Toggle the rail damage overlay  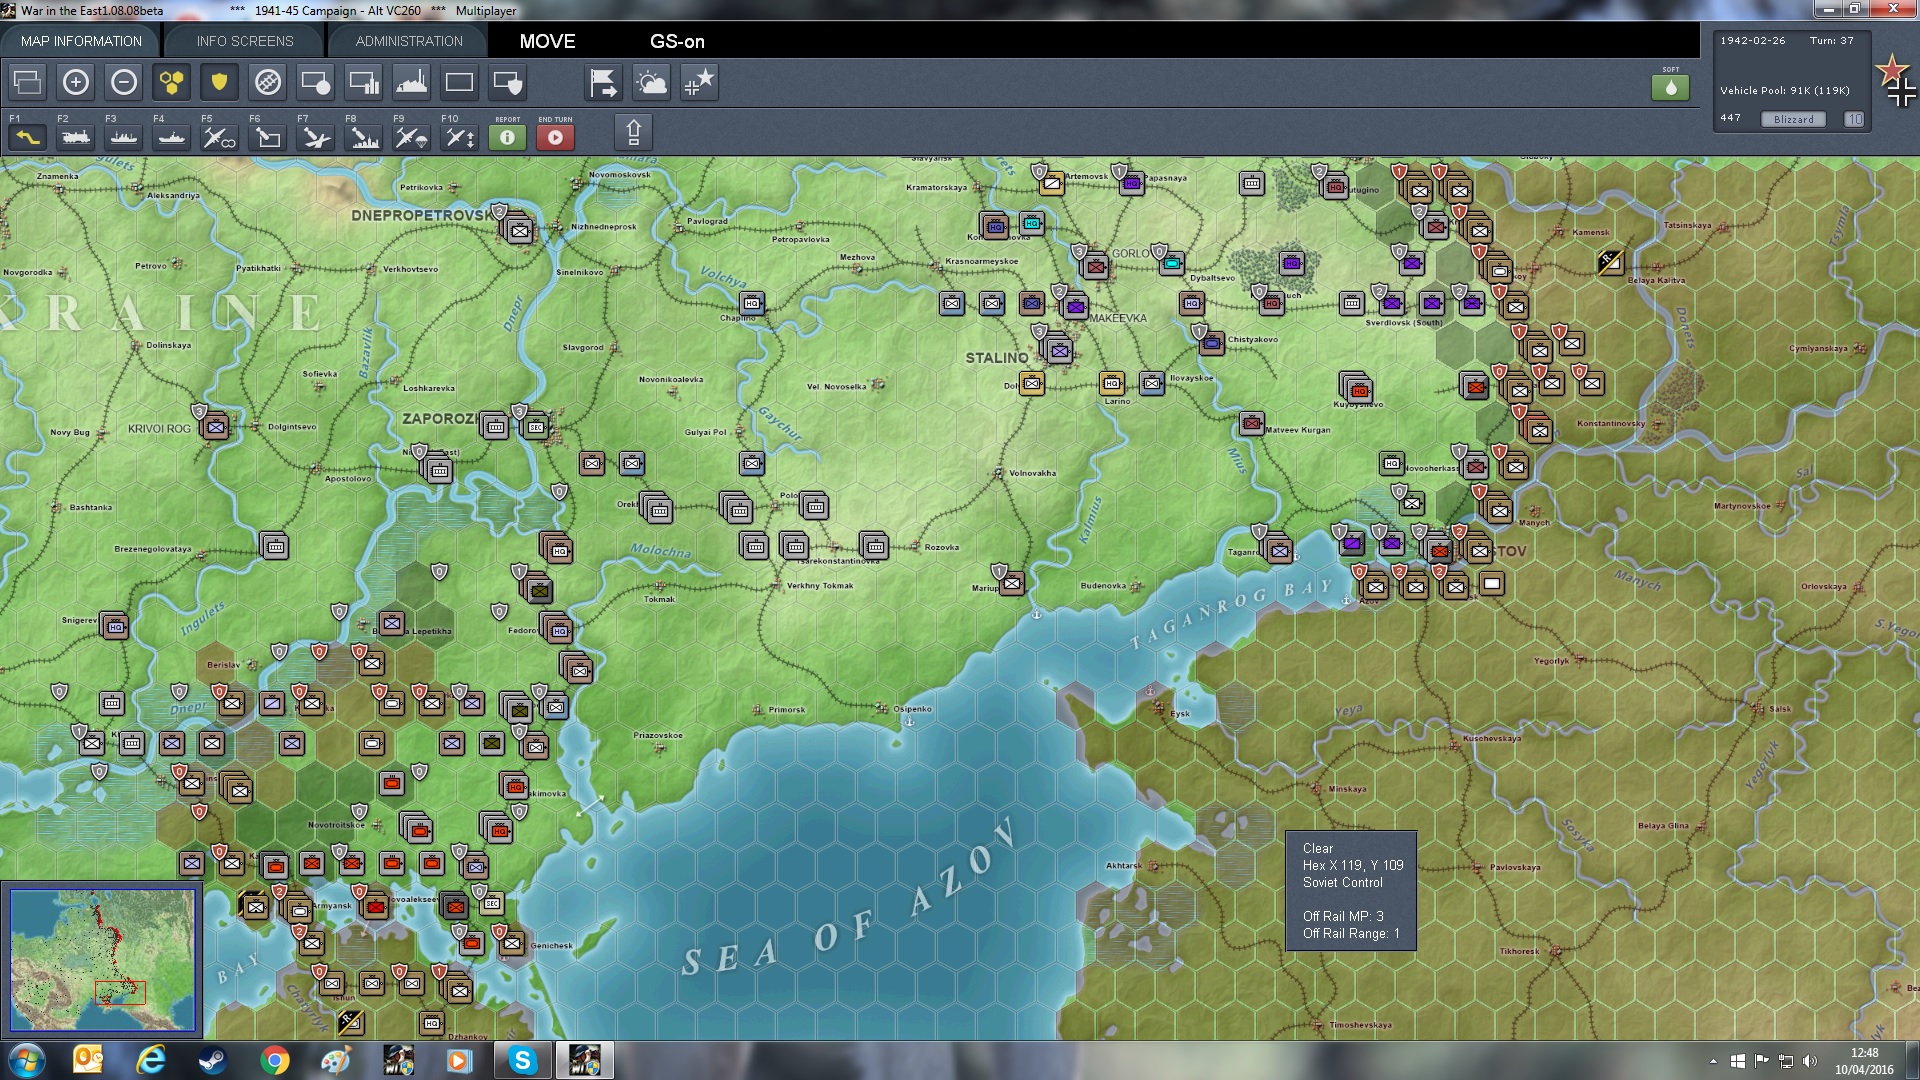268,83
